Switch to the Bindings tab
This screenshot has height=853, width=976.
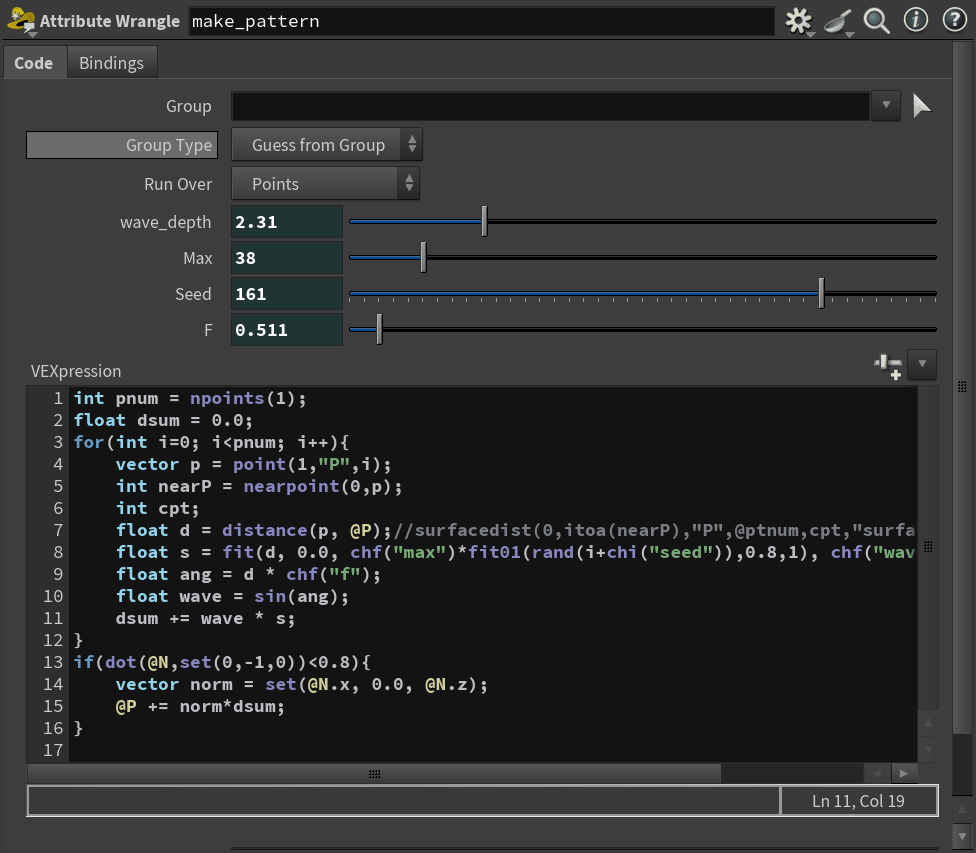(111, 63)
